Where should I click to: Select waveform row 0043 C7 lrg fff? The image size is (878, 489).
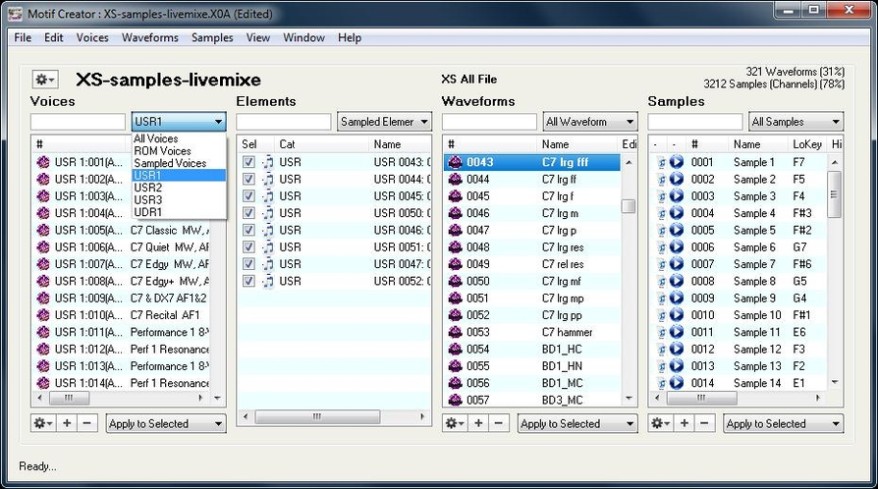tap(532, 162)
